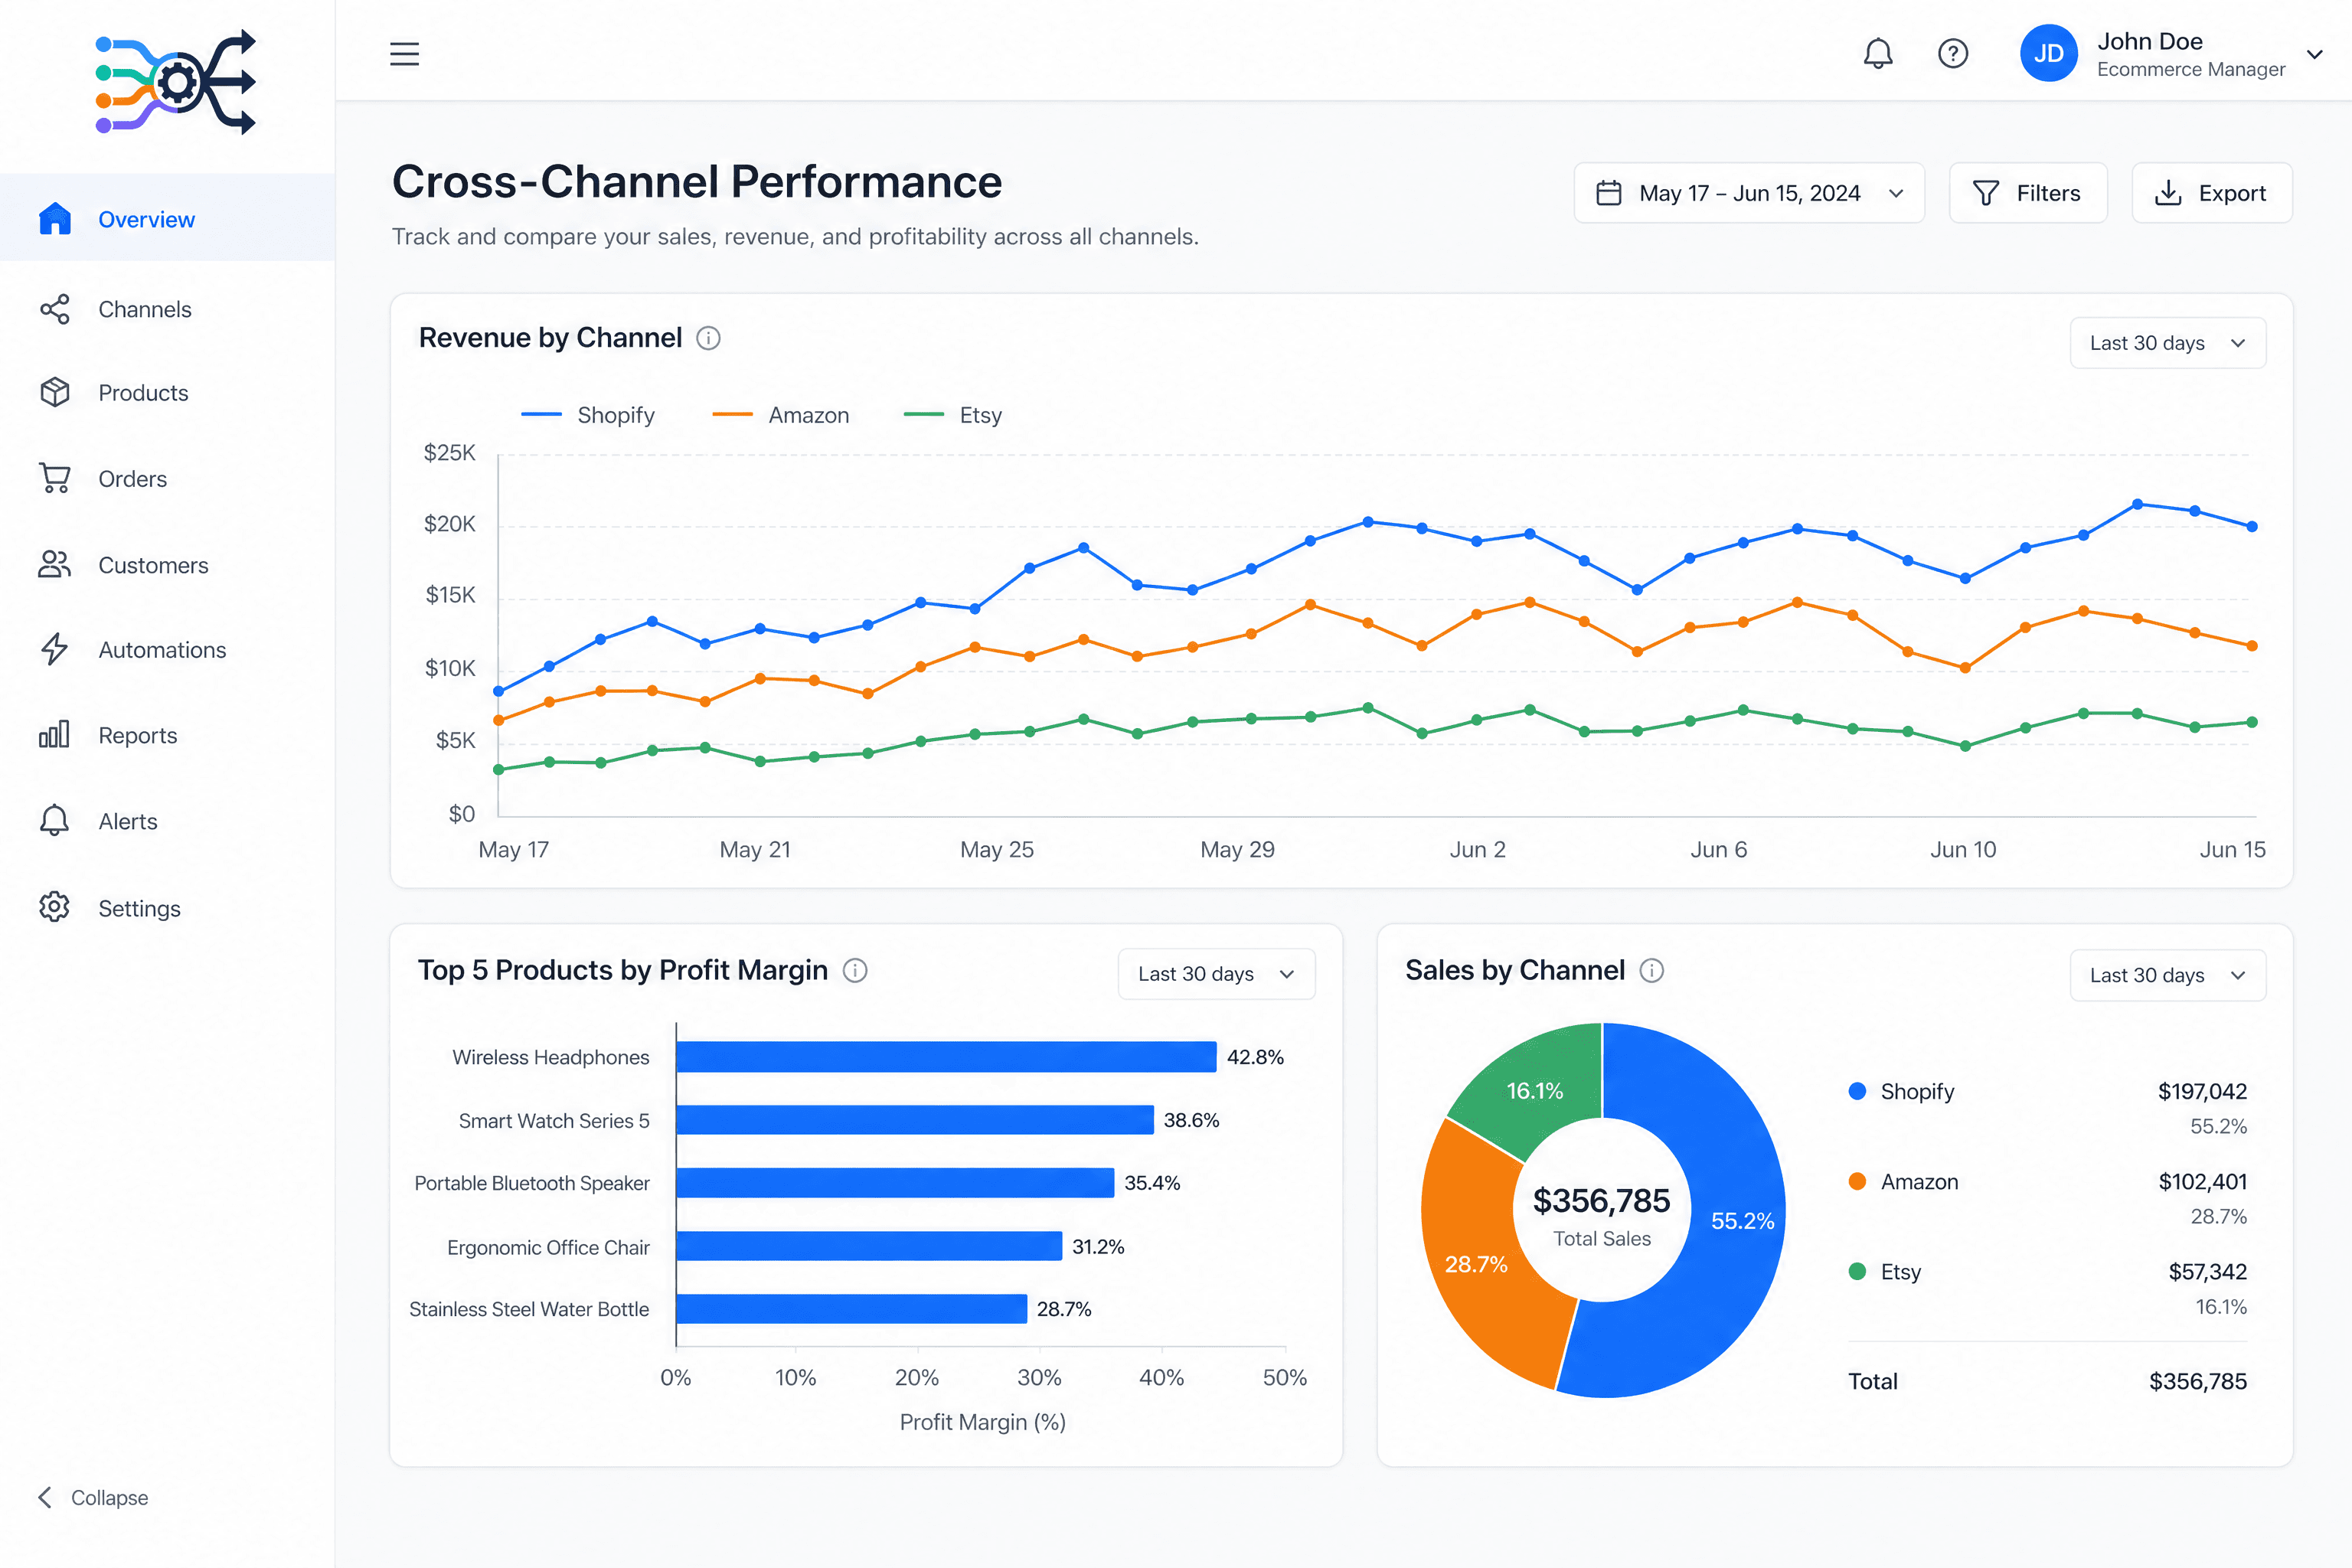This screenshot has width=2352, height=1568.
Task: Click the $102,401 Amazon sales value
Action: click(2202, 1181)
